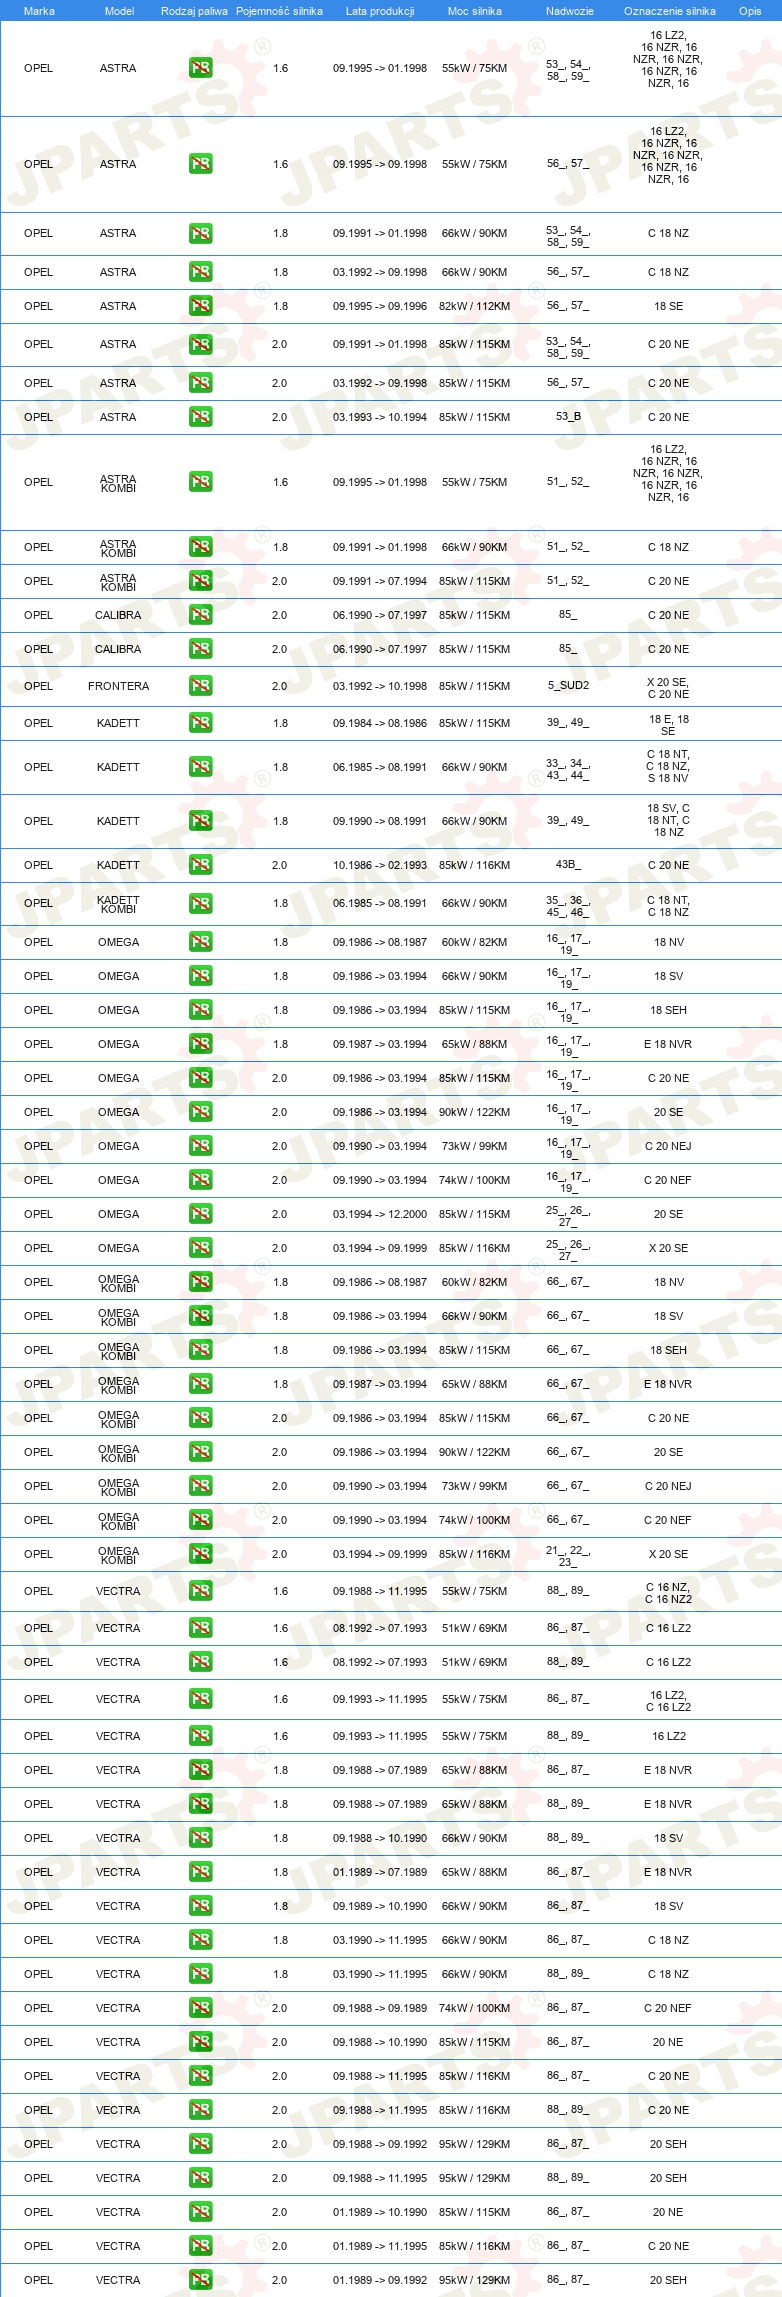Click fuel icon in ASTRA 82kW / 112KM row
Viewport: 782px width, 2297px height.
coord(200,306)
